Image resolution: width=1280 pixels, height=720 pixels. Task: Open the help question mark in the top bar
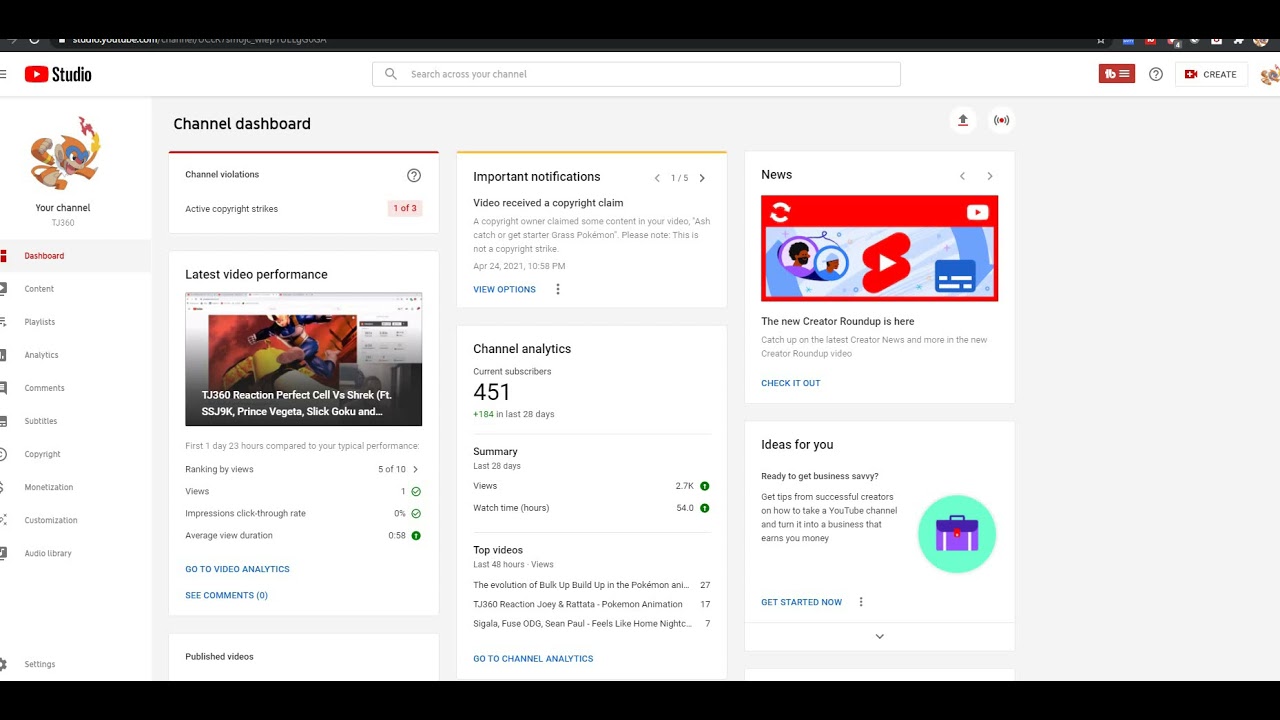pos(1156,74)
